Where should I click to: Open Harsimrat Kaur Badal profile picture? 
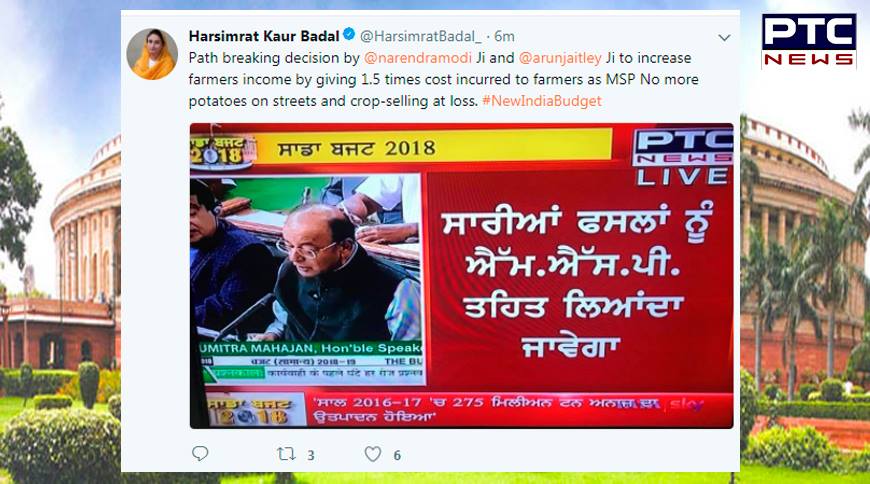pyautogui.click(x=152, y=54)
